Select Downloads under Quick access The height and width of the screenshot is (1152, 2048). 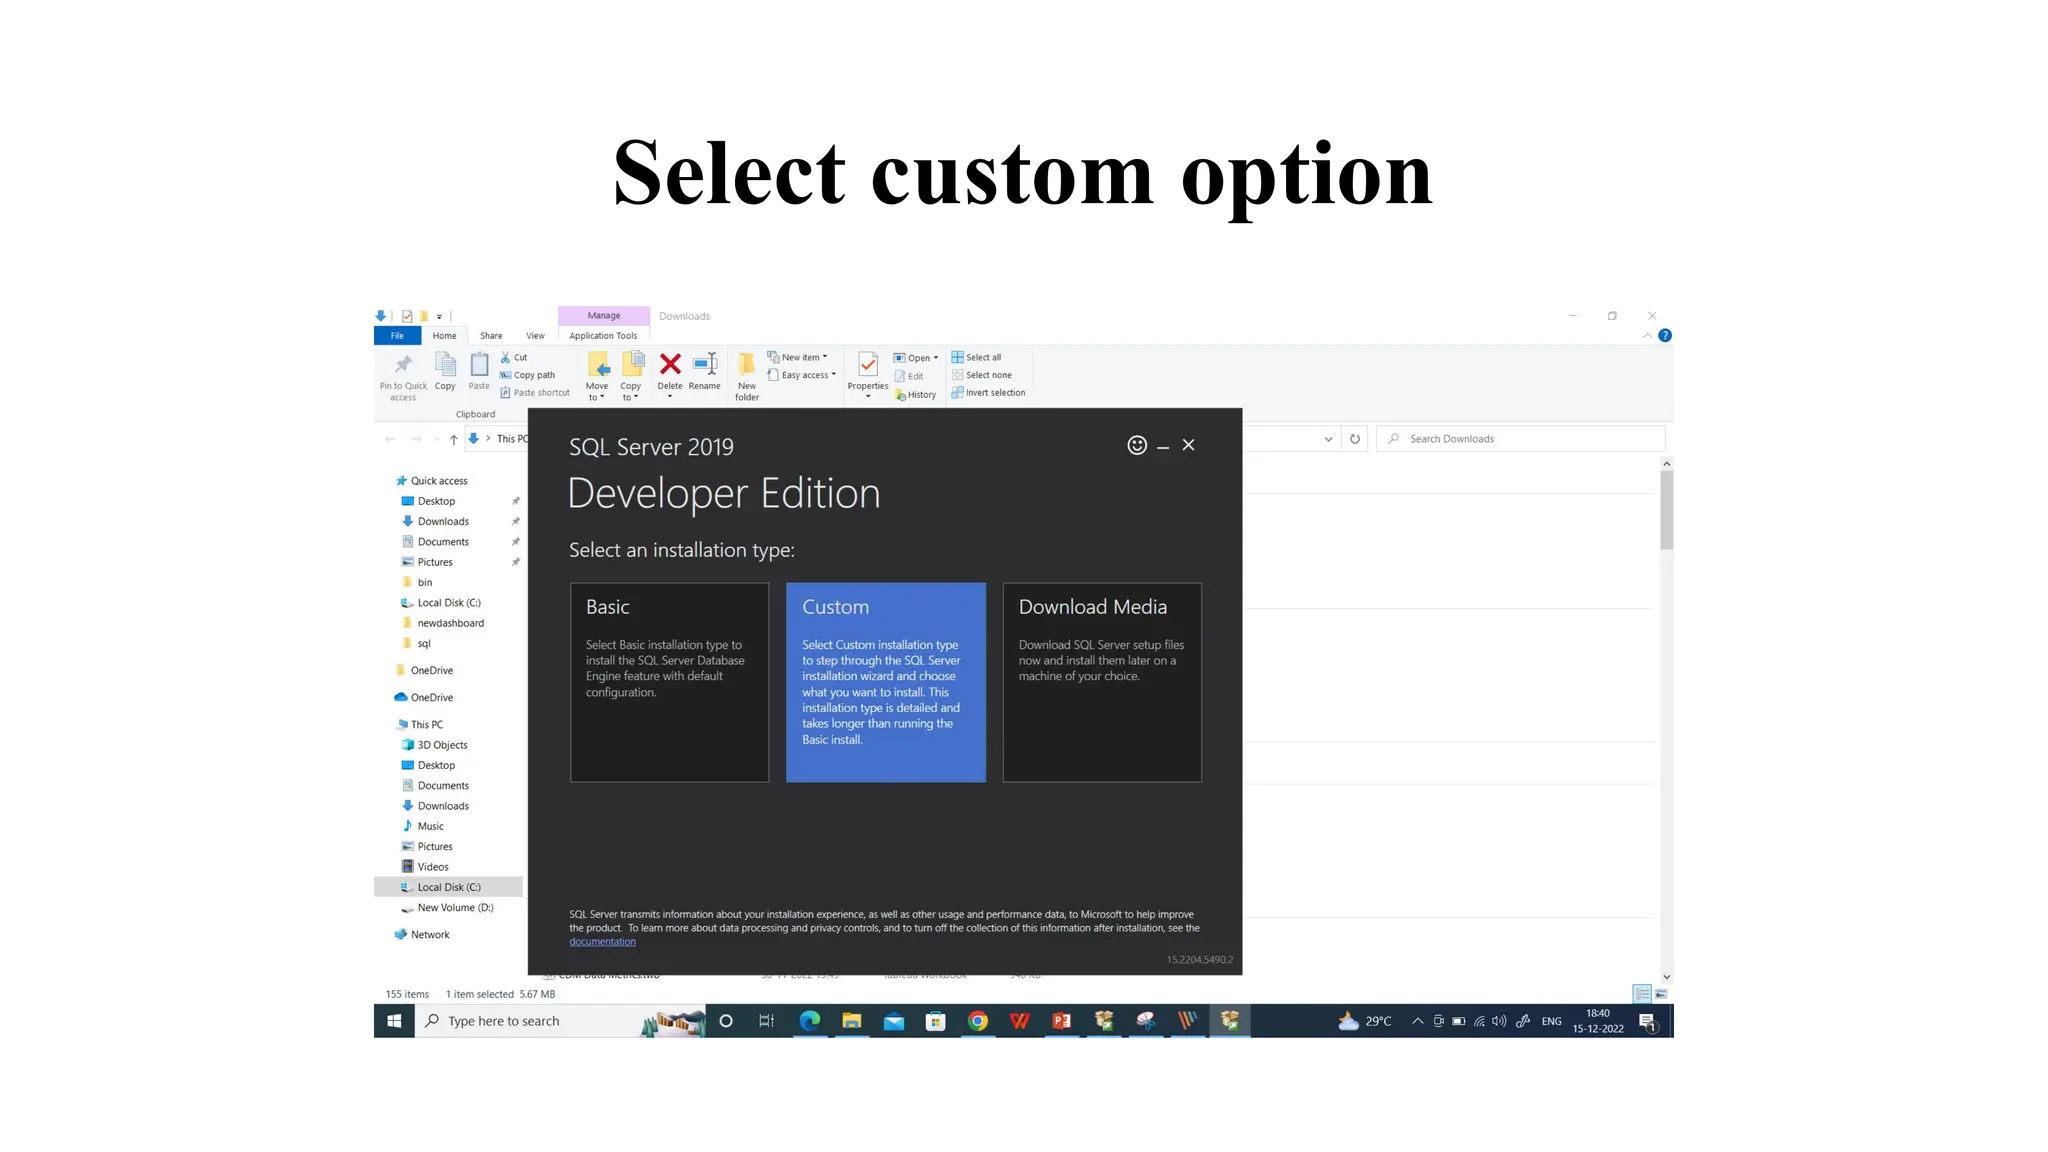pos(435,522)
